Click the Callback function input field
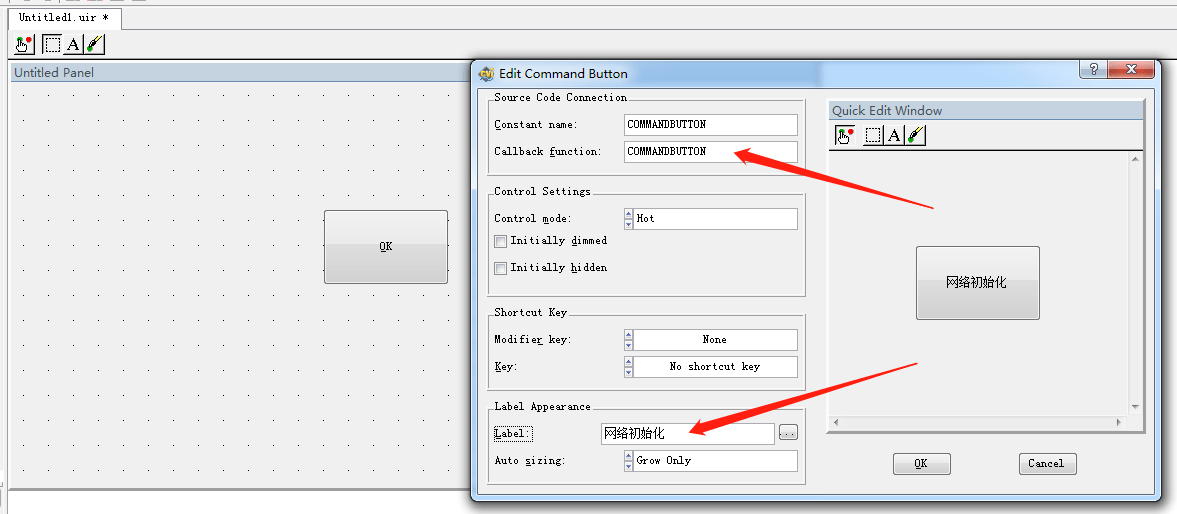 [x=711, y=152]
